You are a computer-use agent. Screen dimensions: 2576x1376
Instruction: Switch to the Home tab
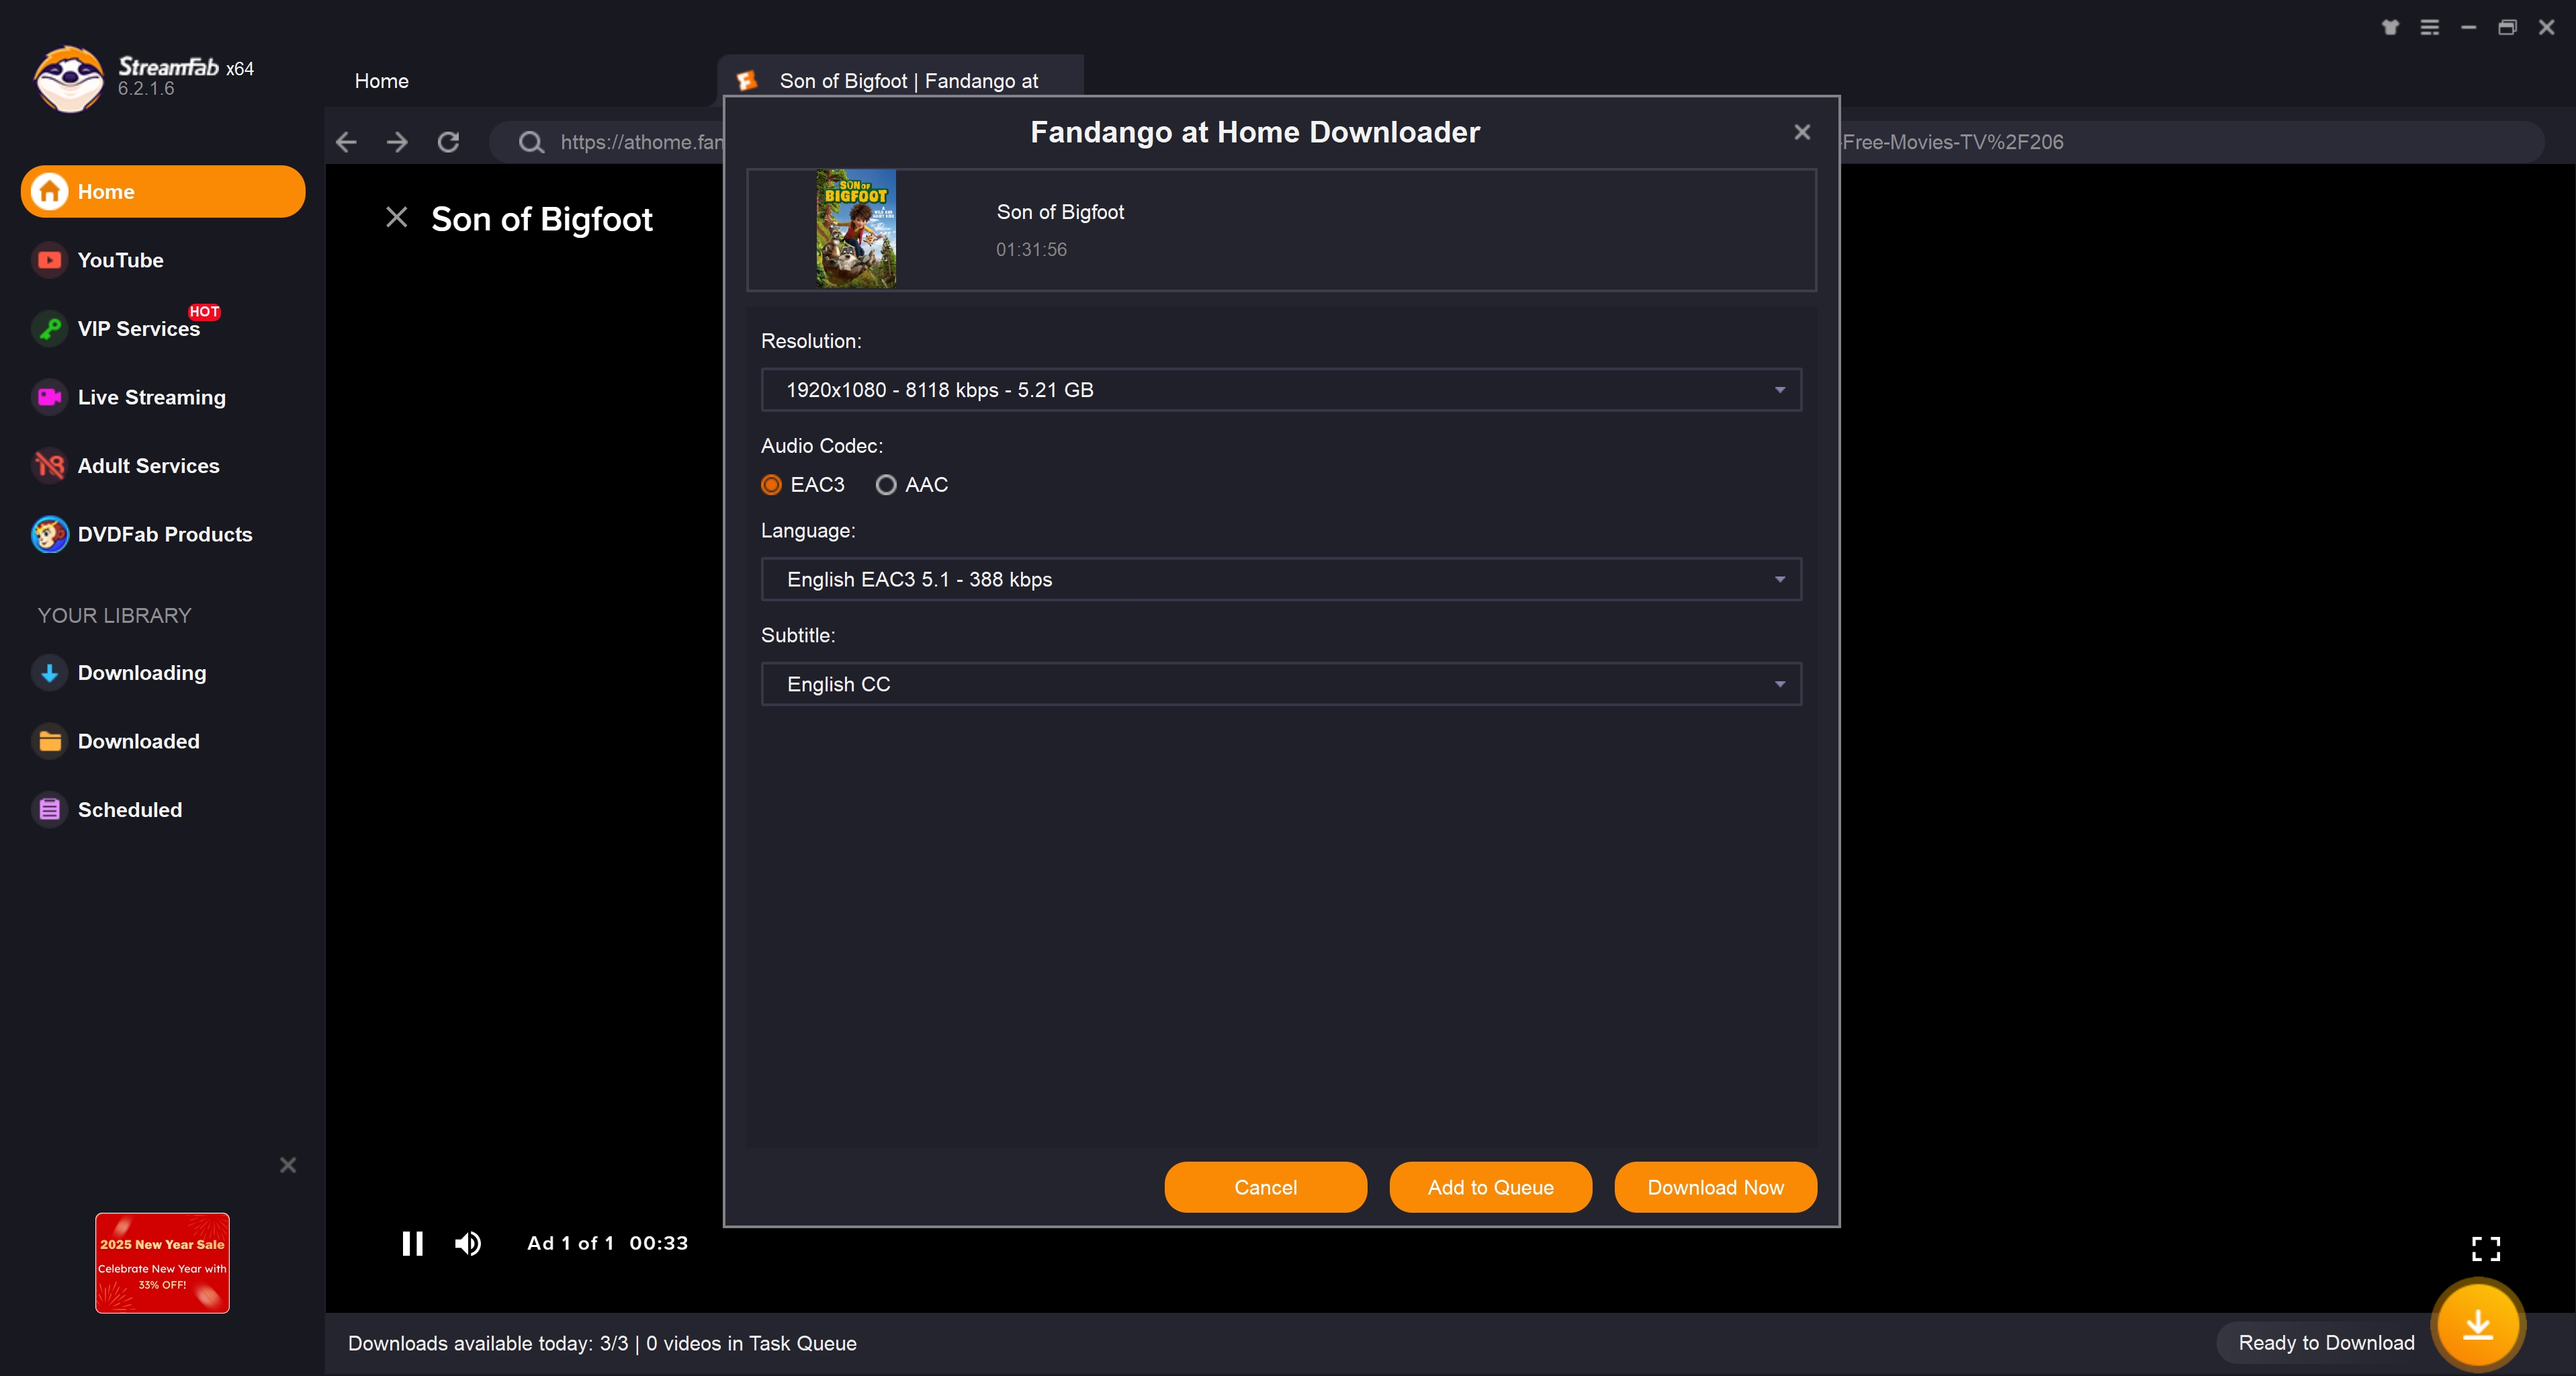[x=381, y=81]
